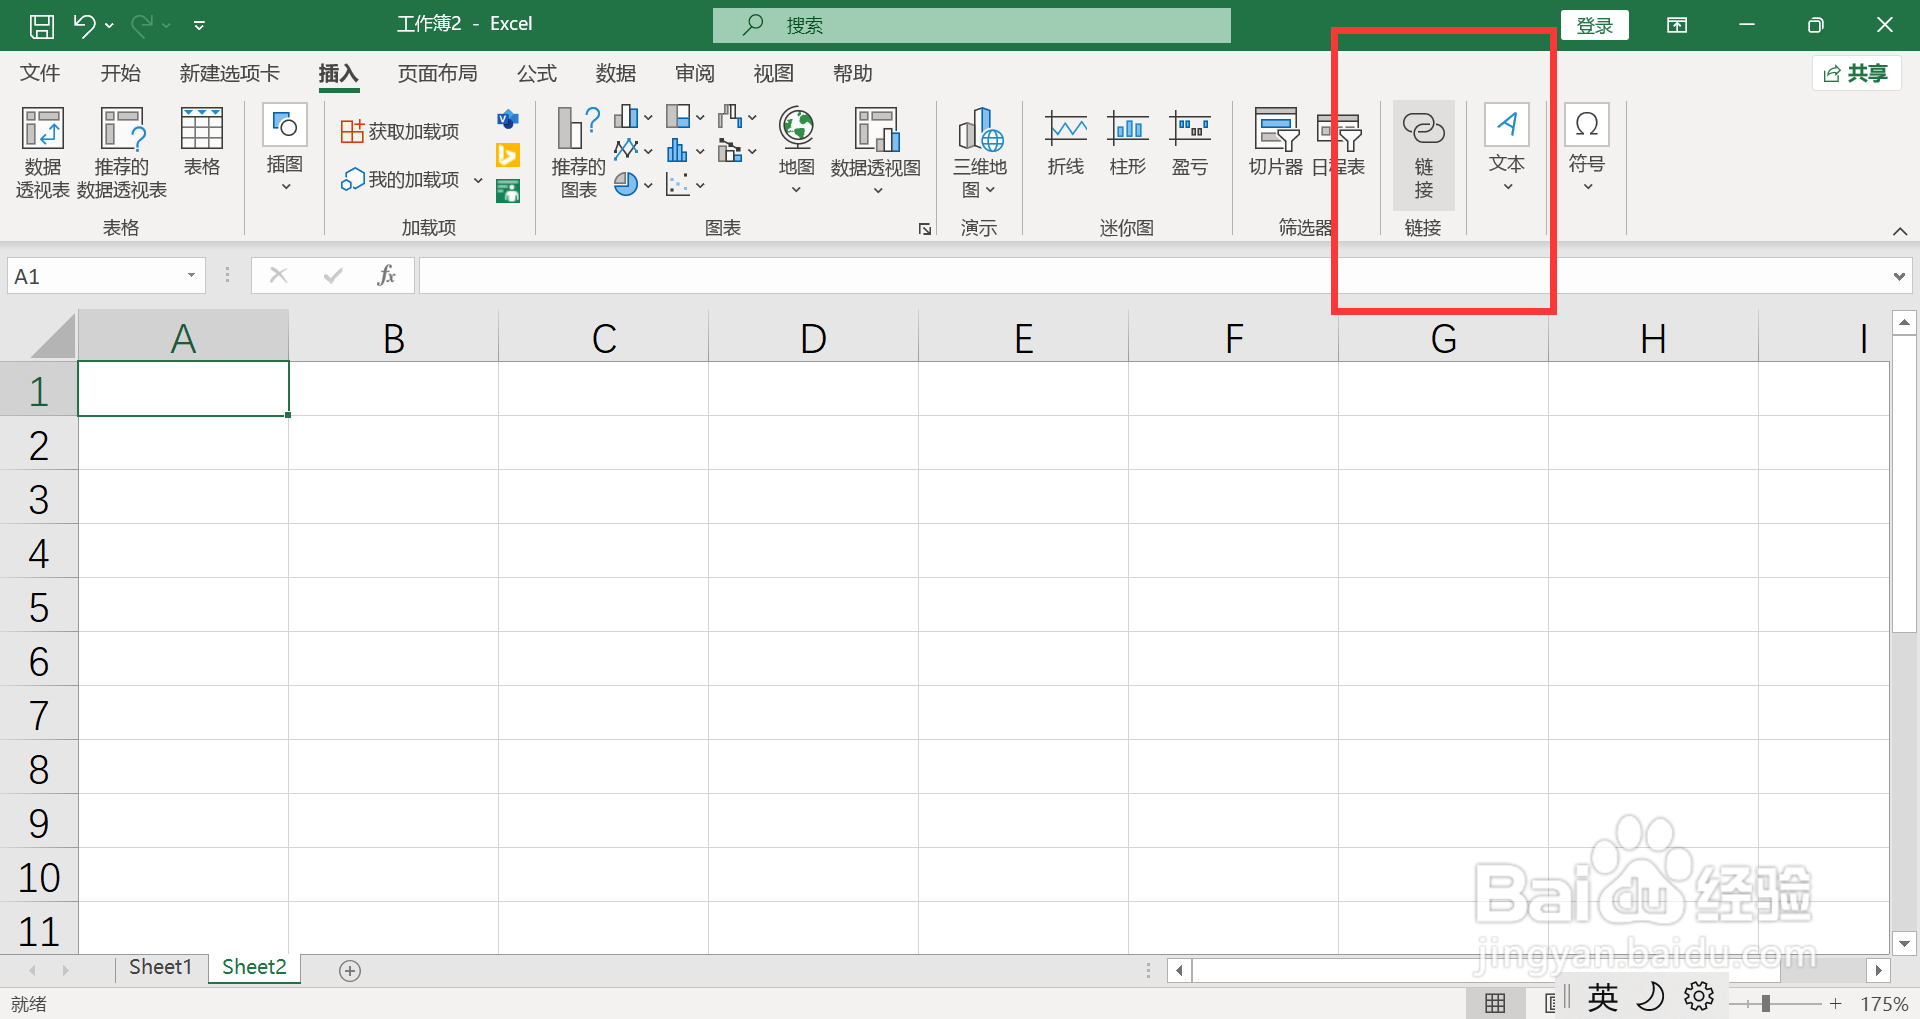1920x1019 pixels.
Task: Click the Share (共享) button
Action: tap(1857, 73)
